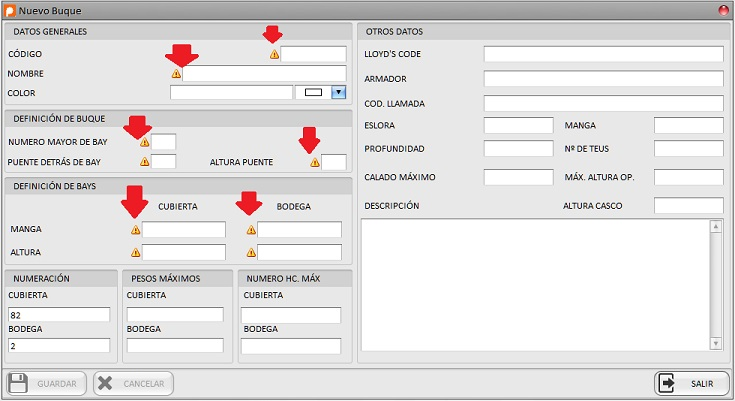Click the GUARDAR button
Viewport: 735px width, 401px height.
[x=46, y=384]
